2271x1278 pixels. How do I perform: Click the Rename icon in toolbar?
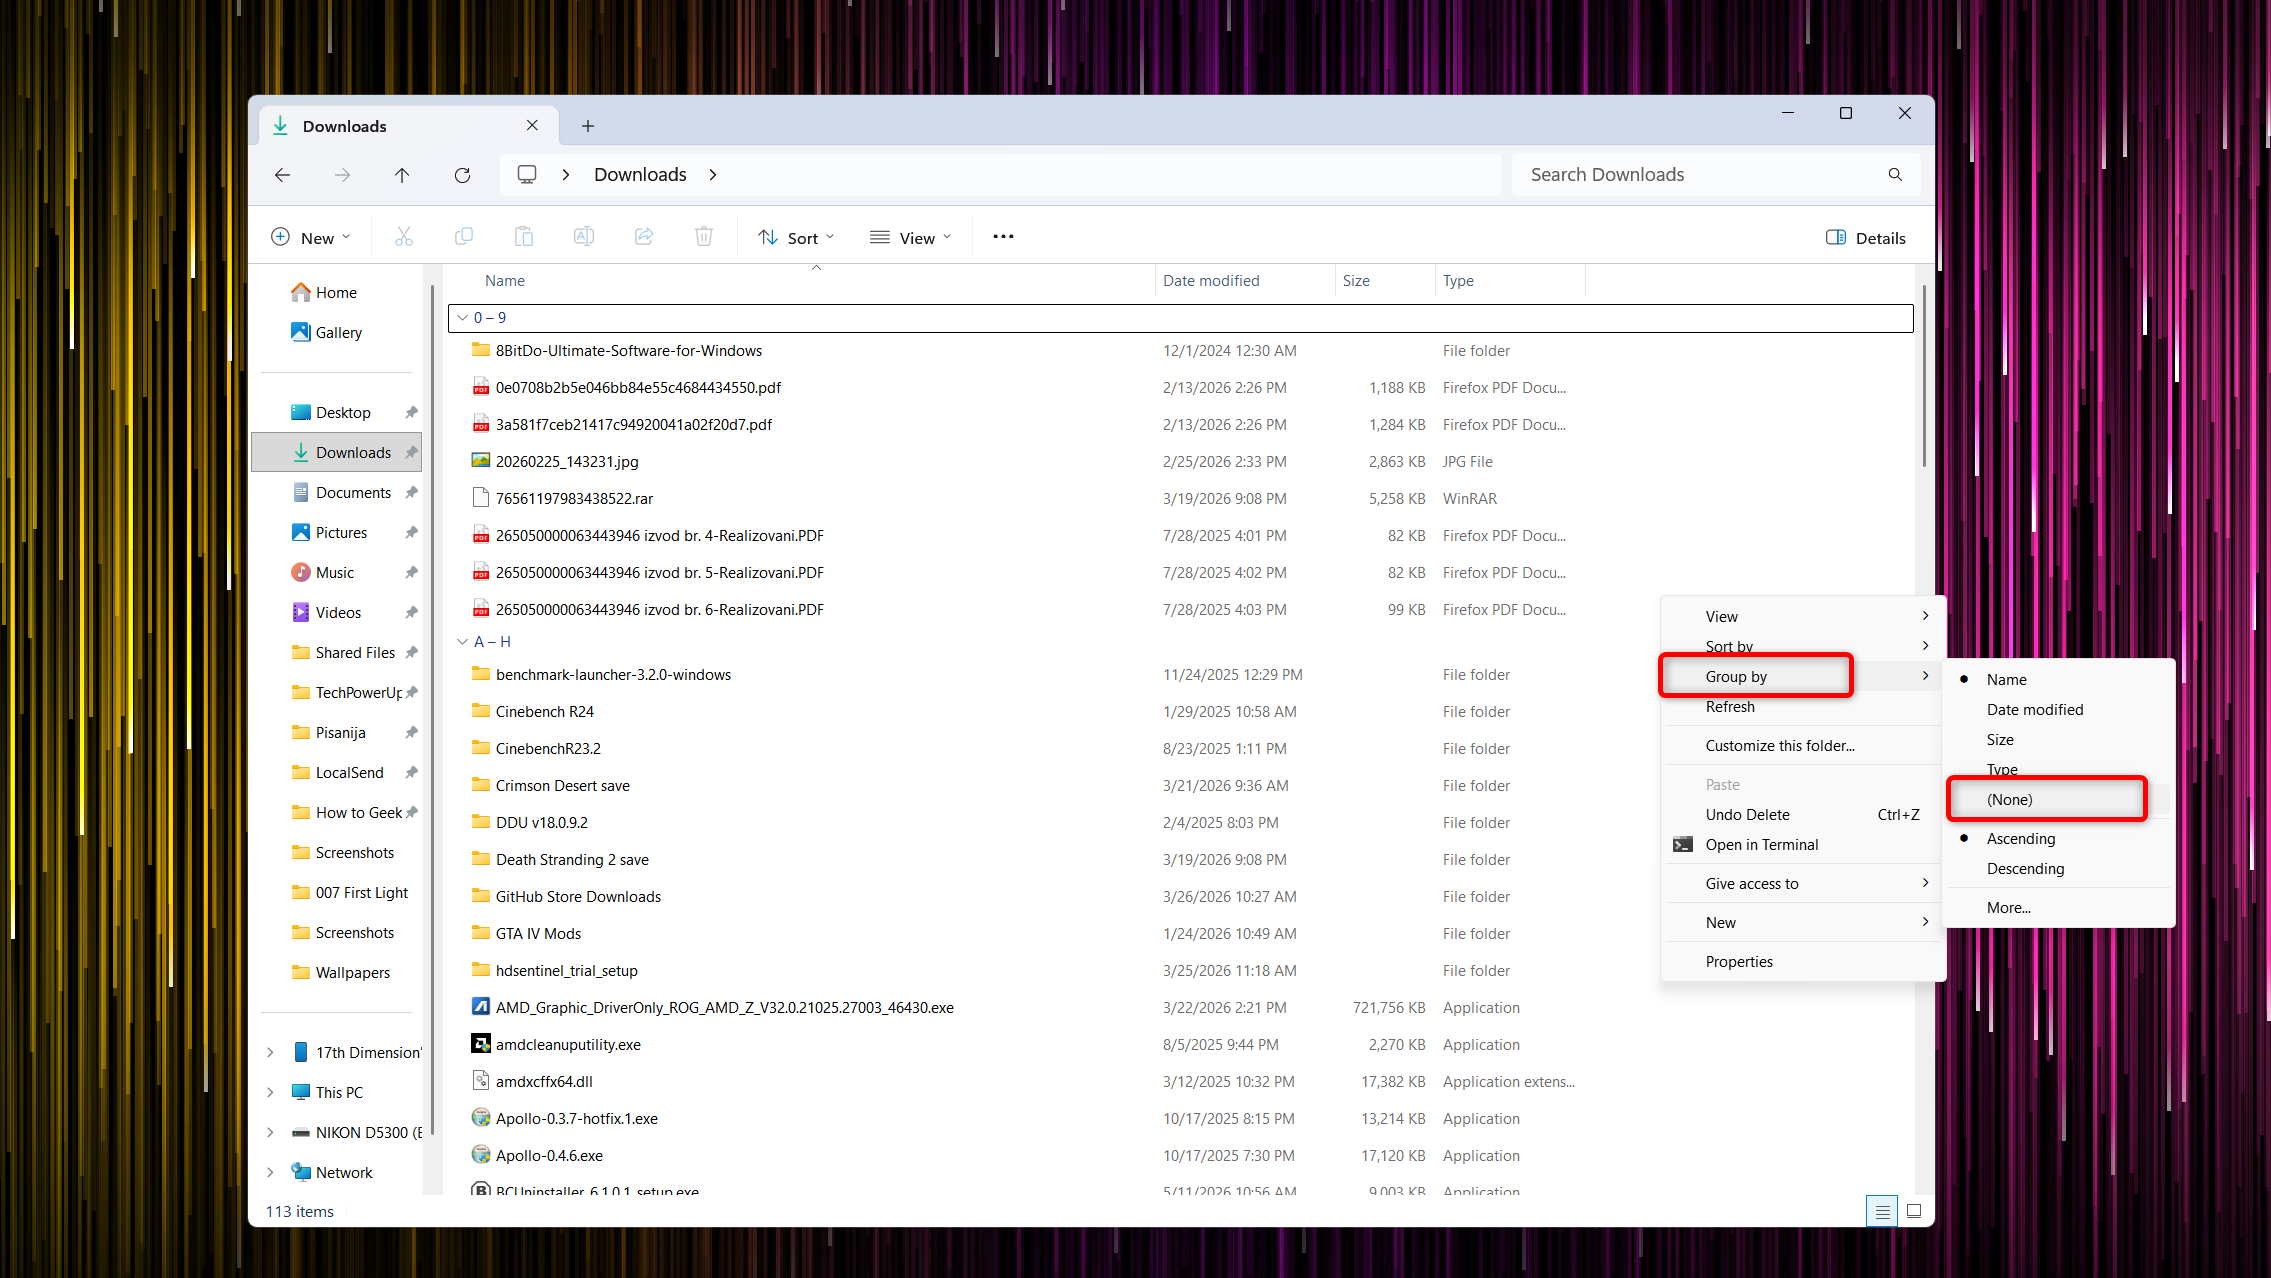pos(584,237)
